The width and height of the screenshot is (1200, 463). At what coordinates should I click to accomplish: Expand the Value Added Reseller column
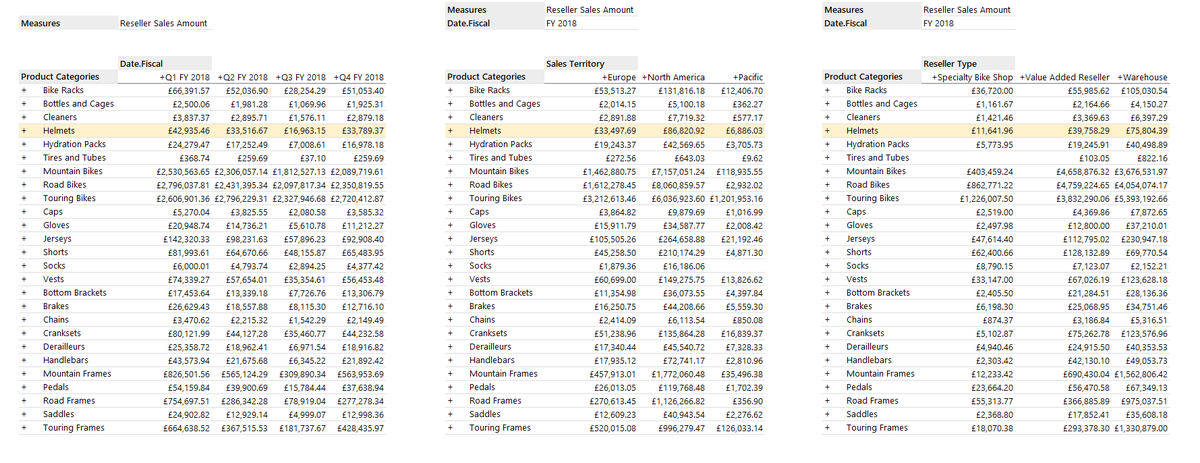tap(1024, 77)
